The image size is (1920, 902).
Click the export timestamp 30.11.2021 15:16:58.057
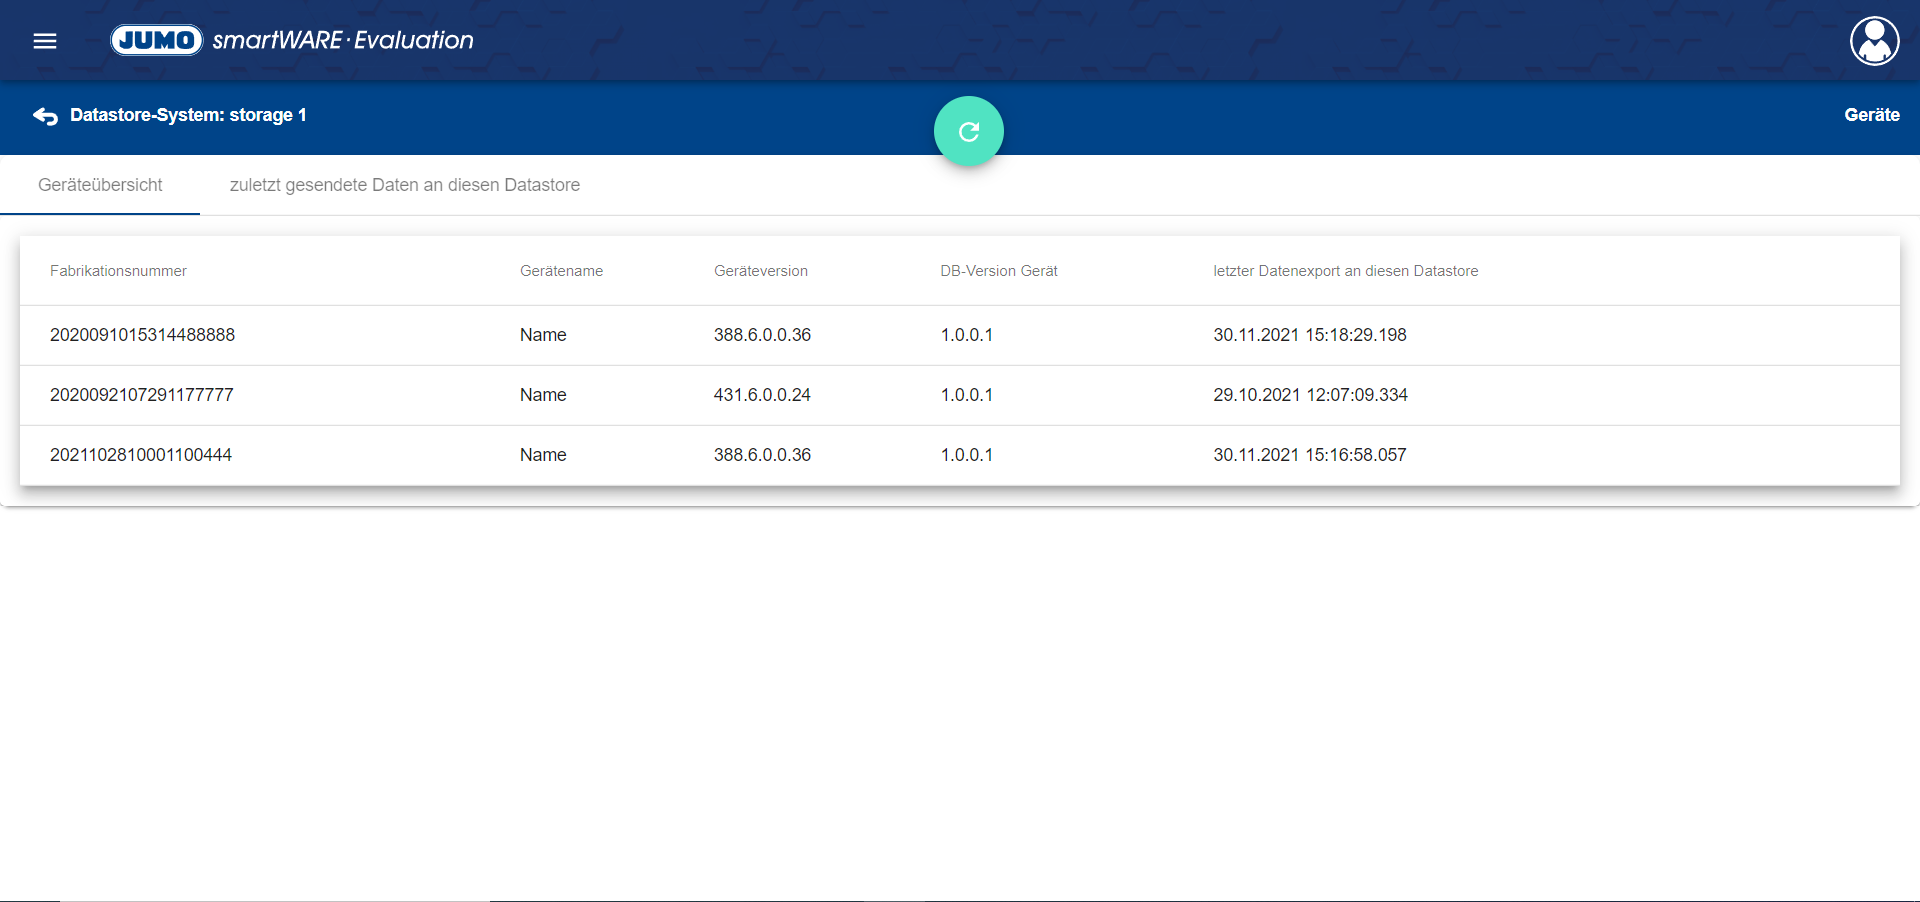tap(1309, 455)
